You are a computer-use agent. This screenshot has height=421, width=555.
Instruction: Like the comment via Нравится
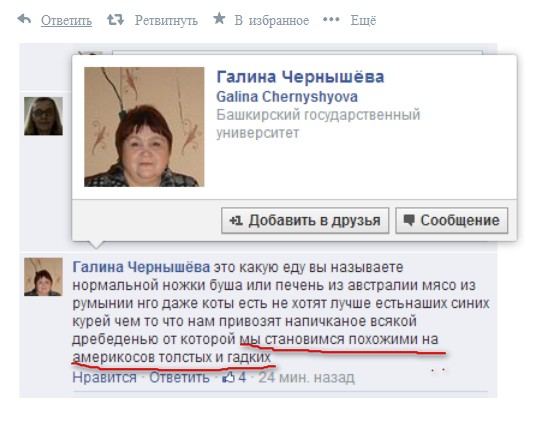click(x=104, y=377)
